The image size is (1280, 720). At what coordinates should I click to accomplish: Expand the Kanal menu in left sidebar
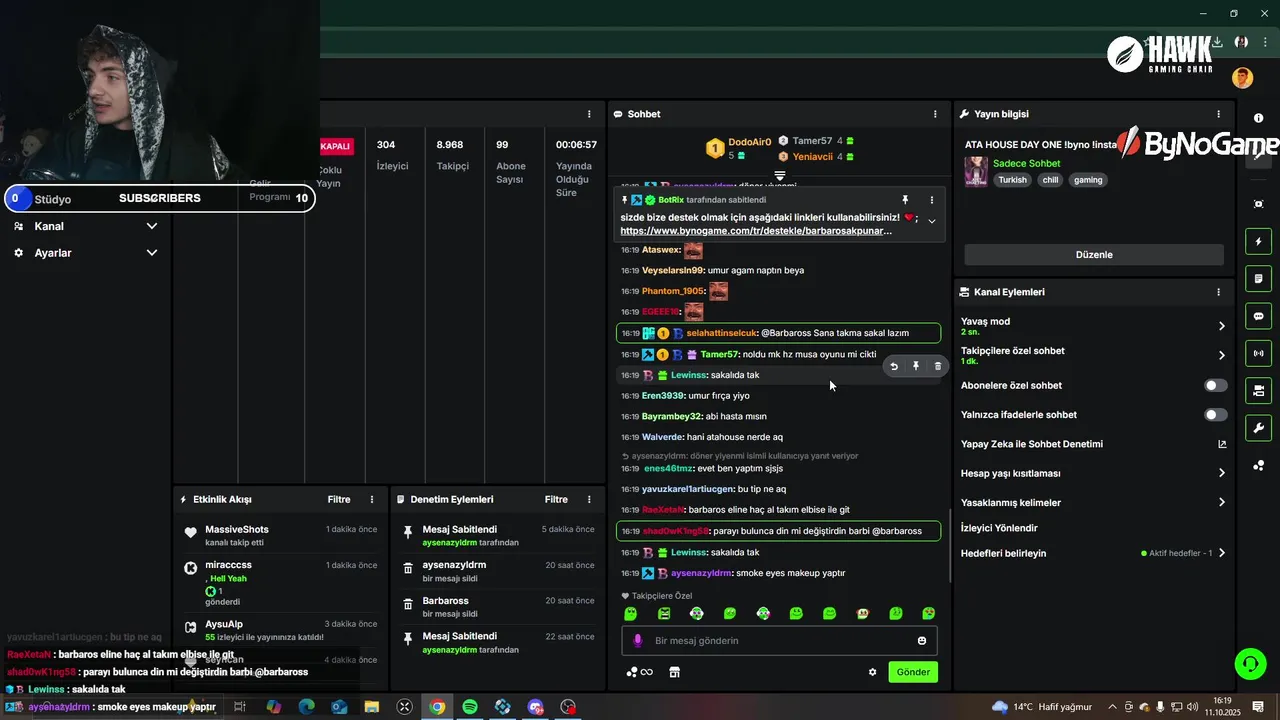click(x=152, y=226)
